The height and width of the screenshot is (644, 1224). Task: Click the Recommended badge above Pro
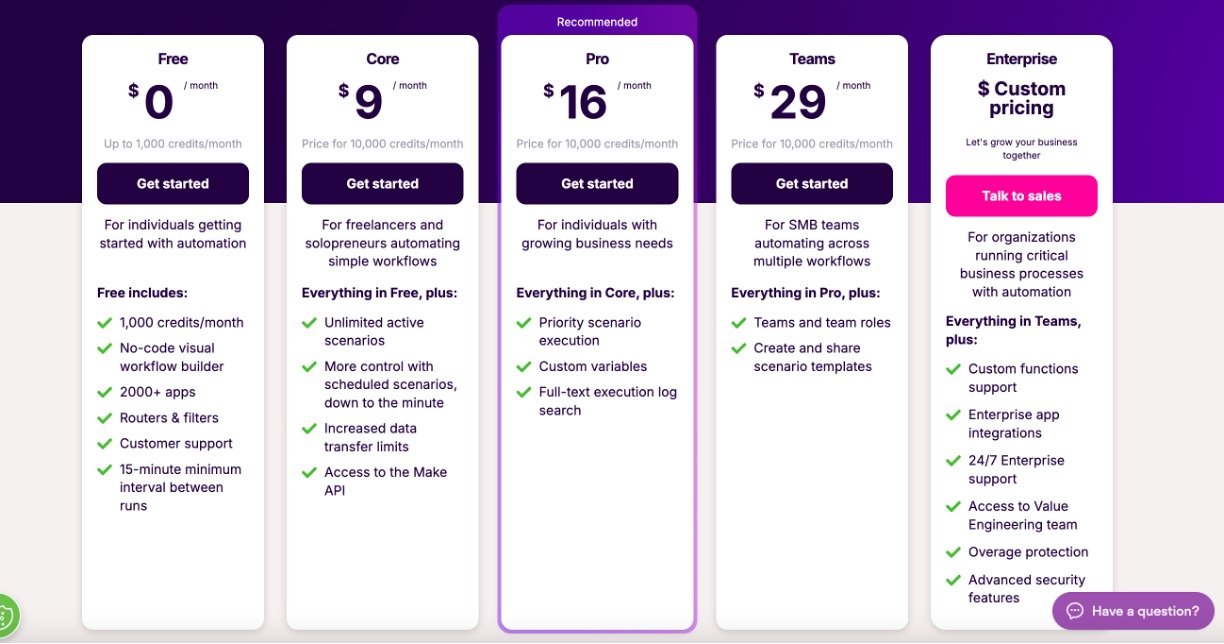597,22
